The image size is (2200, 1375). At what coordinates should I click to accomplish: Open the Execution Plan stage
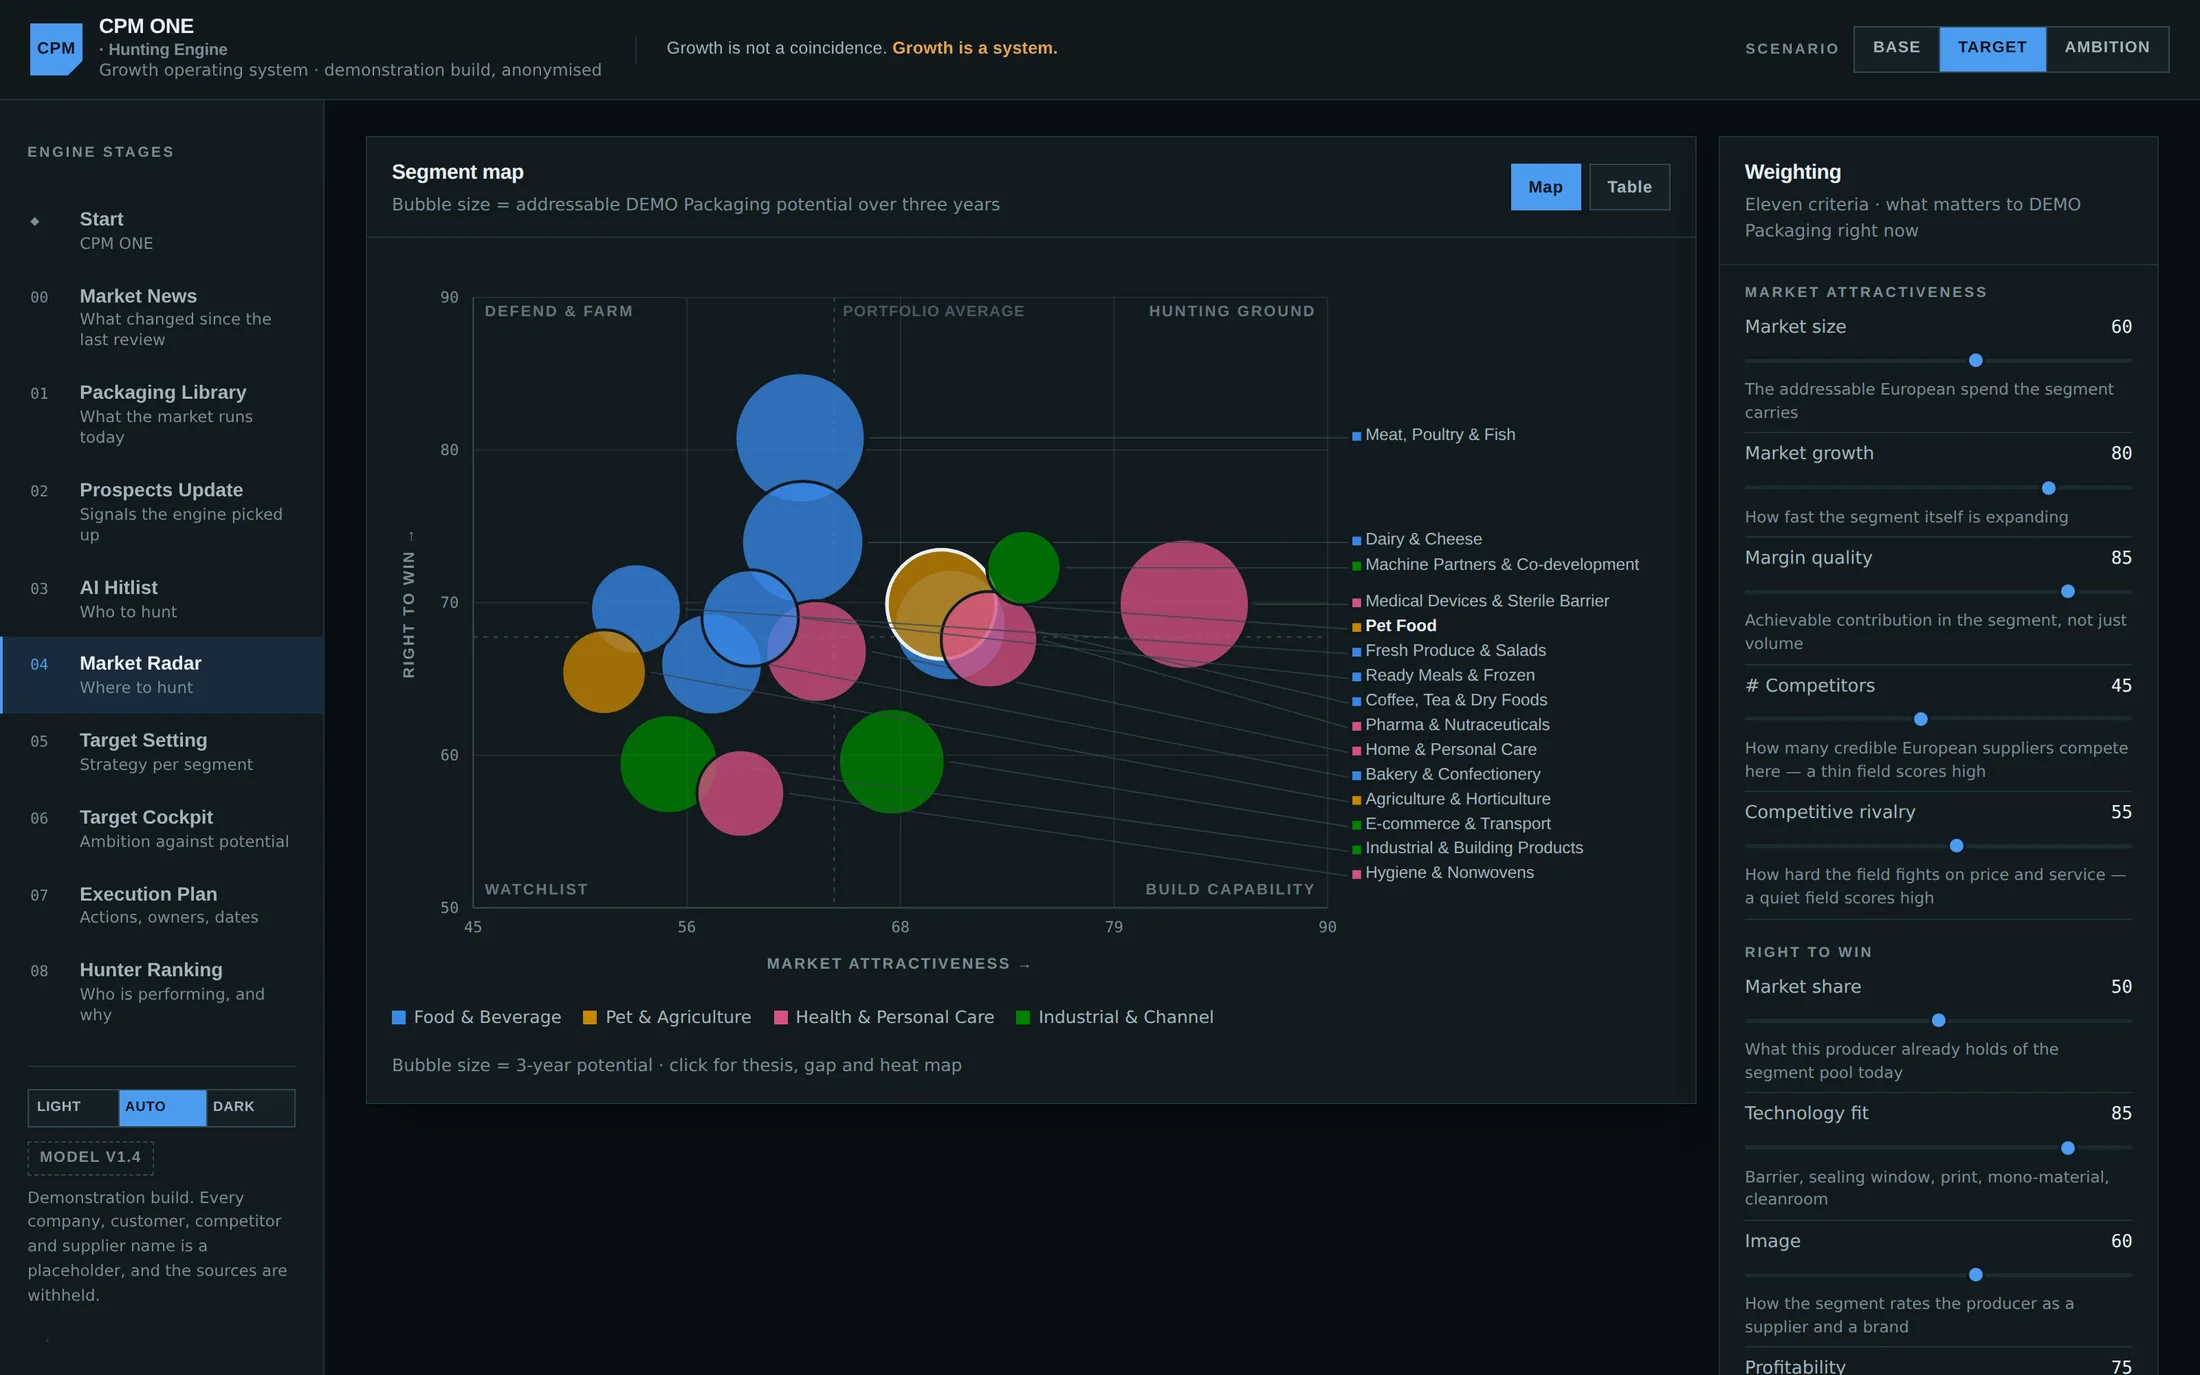[162, 905]
